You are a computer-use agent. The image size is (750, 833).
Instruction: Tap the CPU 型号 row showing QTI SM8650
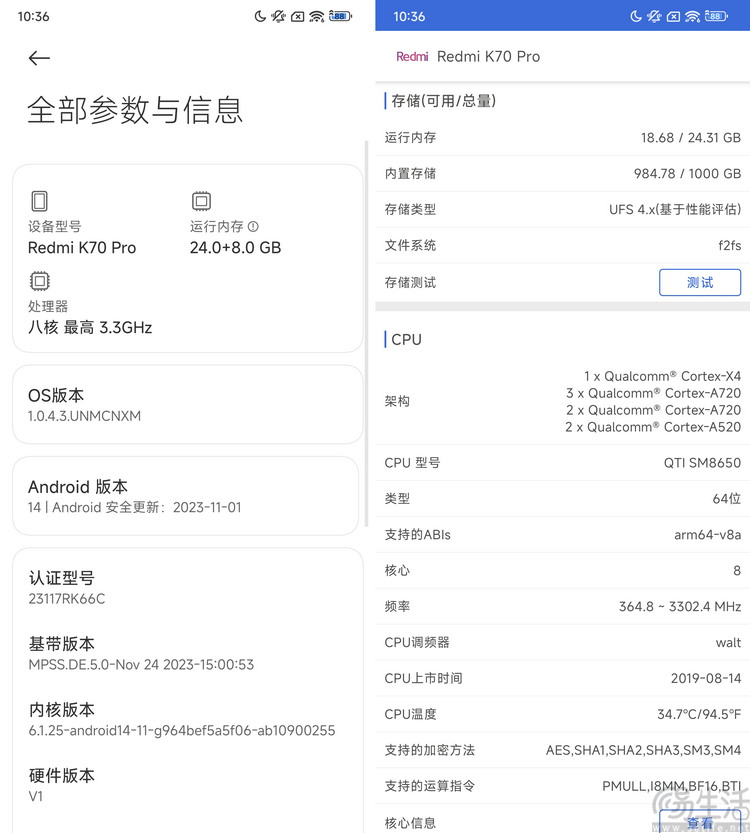tap(562, 463)
